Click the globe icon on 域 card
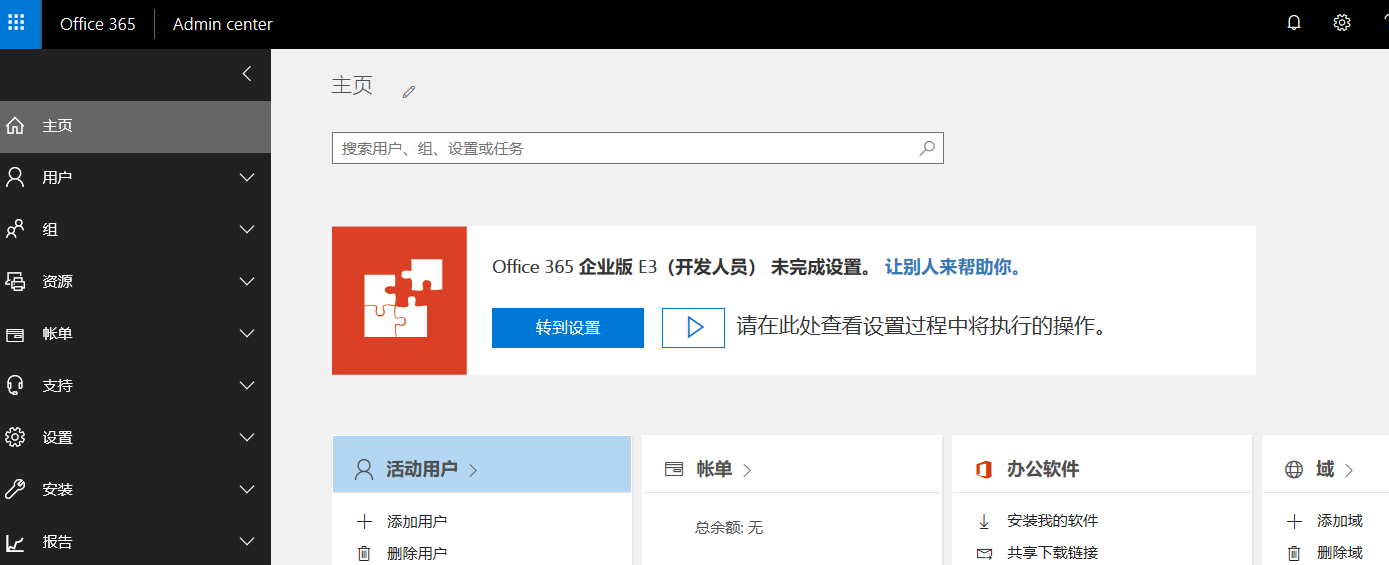This screenshot has height=565, width=1389. point(1294,469)
